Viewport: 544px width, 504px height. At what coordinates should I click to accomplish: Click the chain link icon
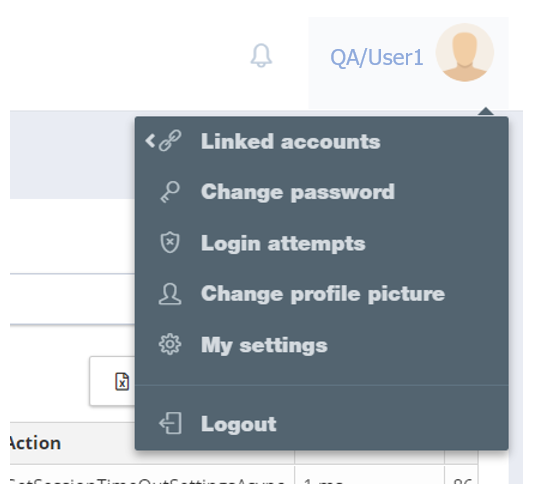(170, 141)
